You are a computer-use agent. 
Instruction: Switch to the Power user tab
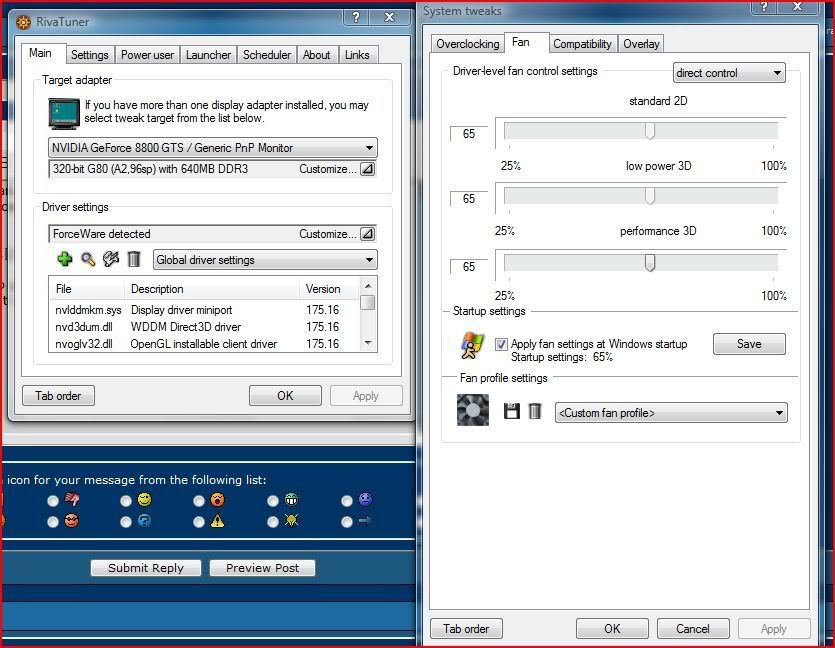coord(147,55)
